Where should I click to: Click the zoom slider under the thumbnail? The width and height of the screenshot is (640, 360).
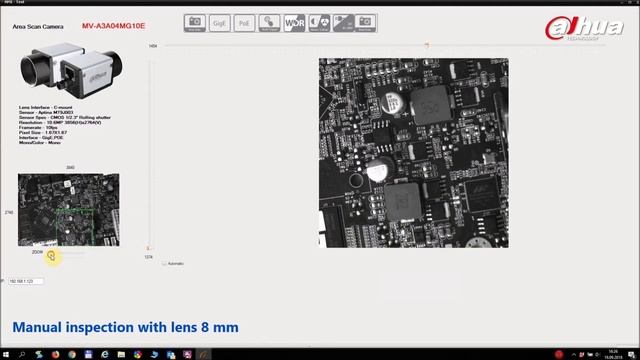65,253
